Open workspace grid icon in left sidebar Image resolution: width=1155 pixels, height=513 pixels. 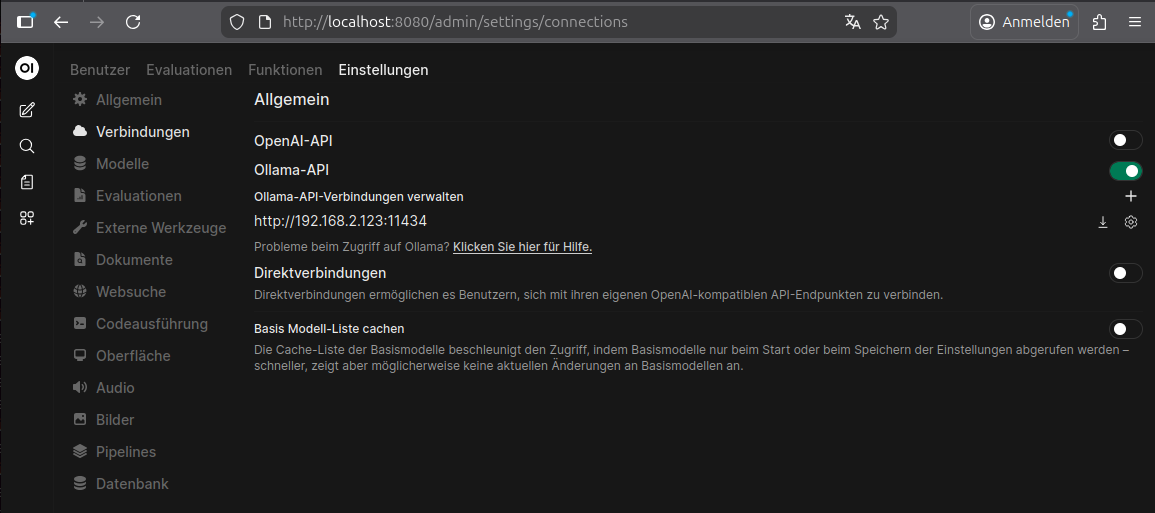pyautogui.click(x=27, y=218)
